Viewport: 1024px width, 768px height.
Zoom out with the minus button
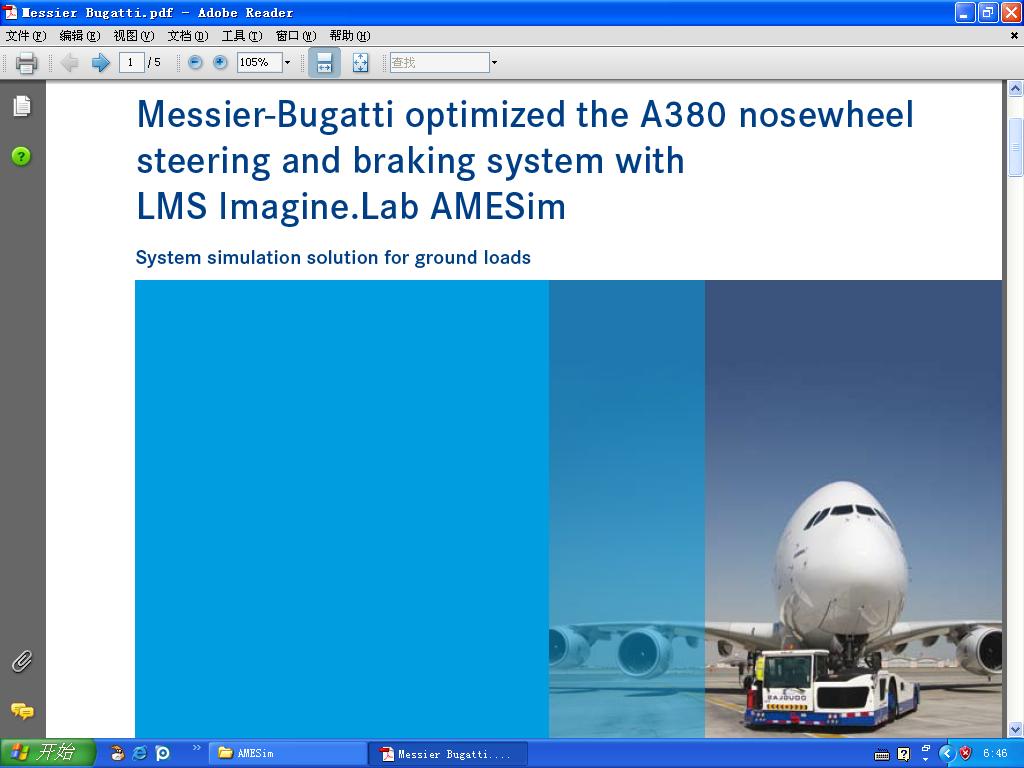[195, 63]
